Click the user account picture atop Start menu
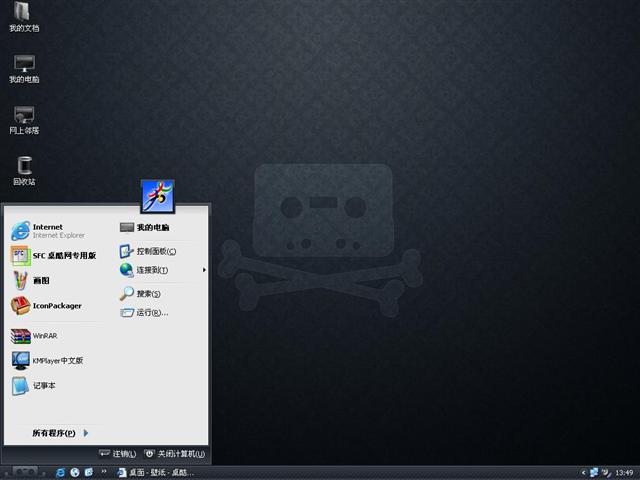The height and width of the screenshot is (480, 640). [158, 196]
